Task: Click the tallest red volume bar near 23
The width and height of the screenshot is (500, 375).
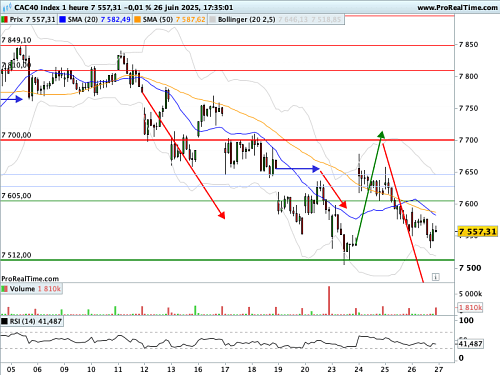Action: pos(329,300)
